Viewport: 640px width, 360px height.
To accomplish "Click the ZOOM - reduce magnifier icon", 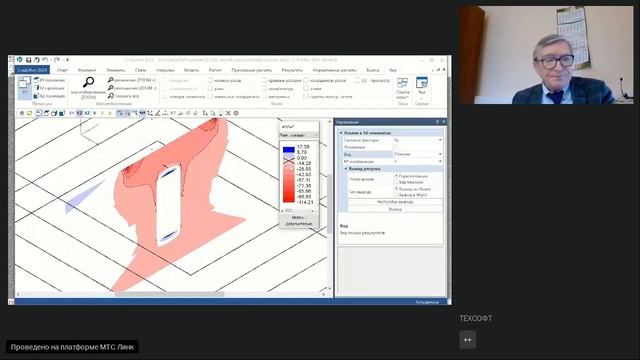I will coord(110,88).
